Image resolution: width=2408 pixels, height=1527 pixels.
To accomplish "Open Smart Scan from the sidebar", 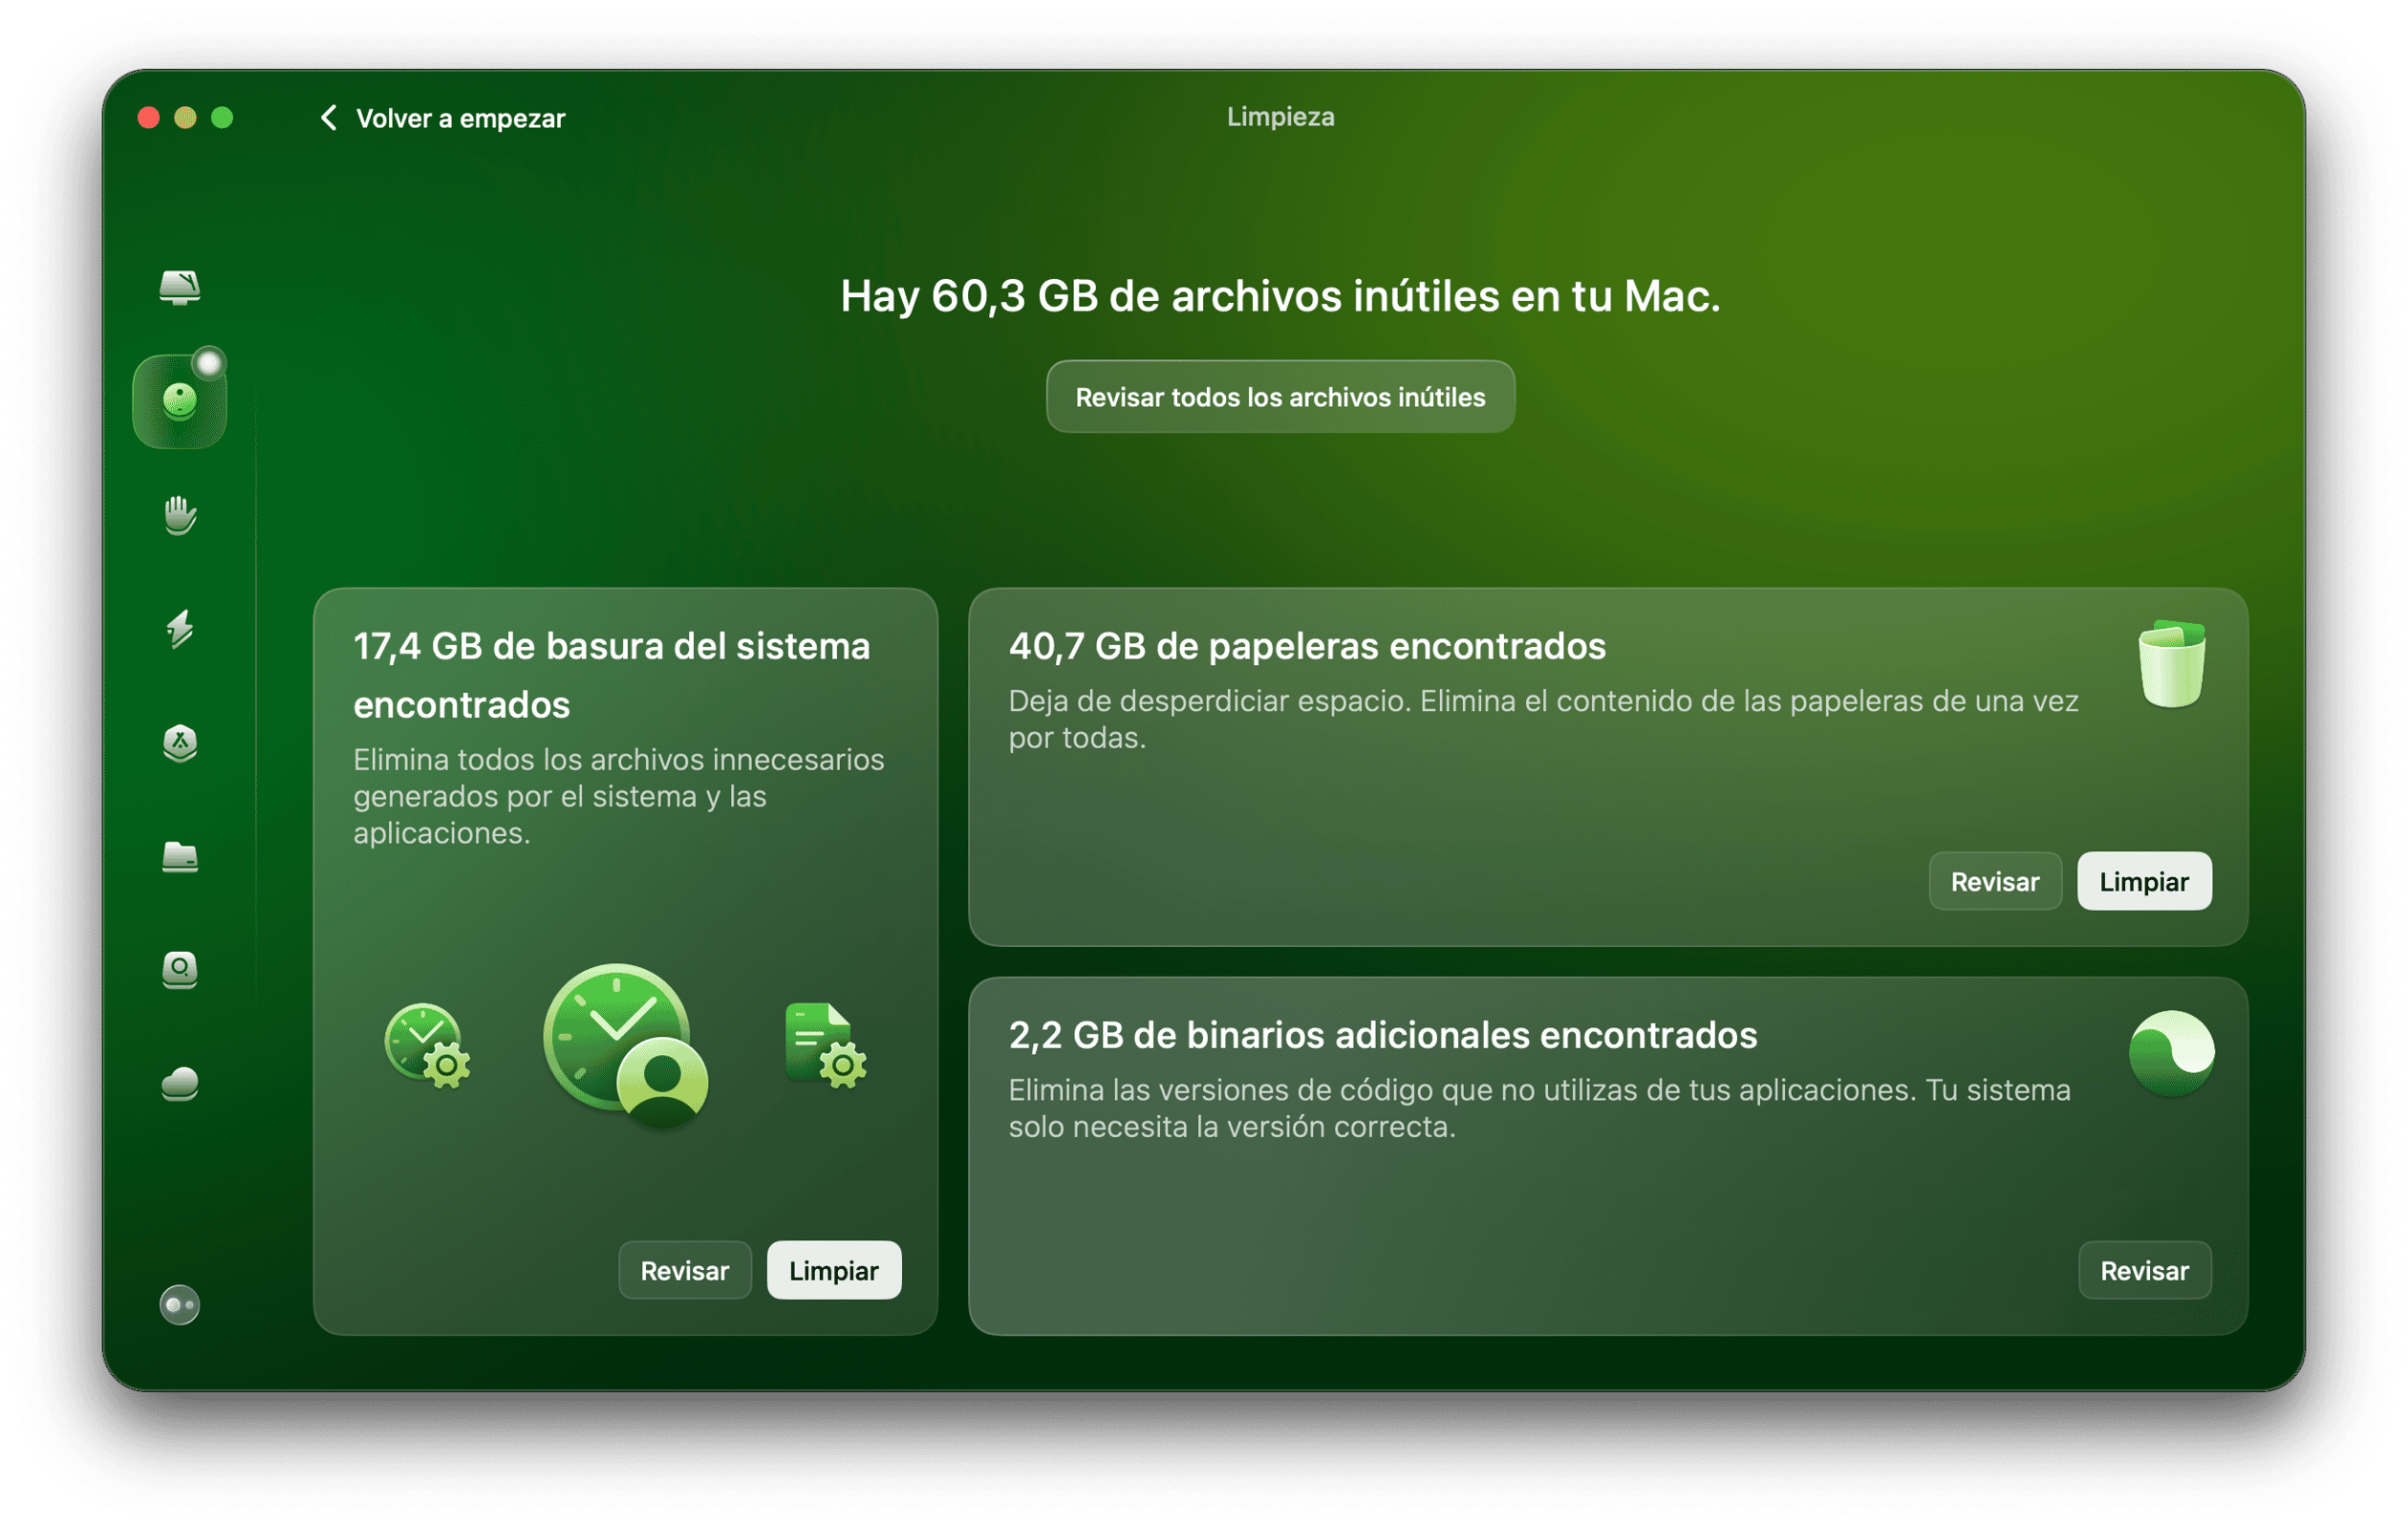I will pyautogui.click(x=180, y=289).
